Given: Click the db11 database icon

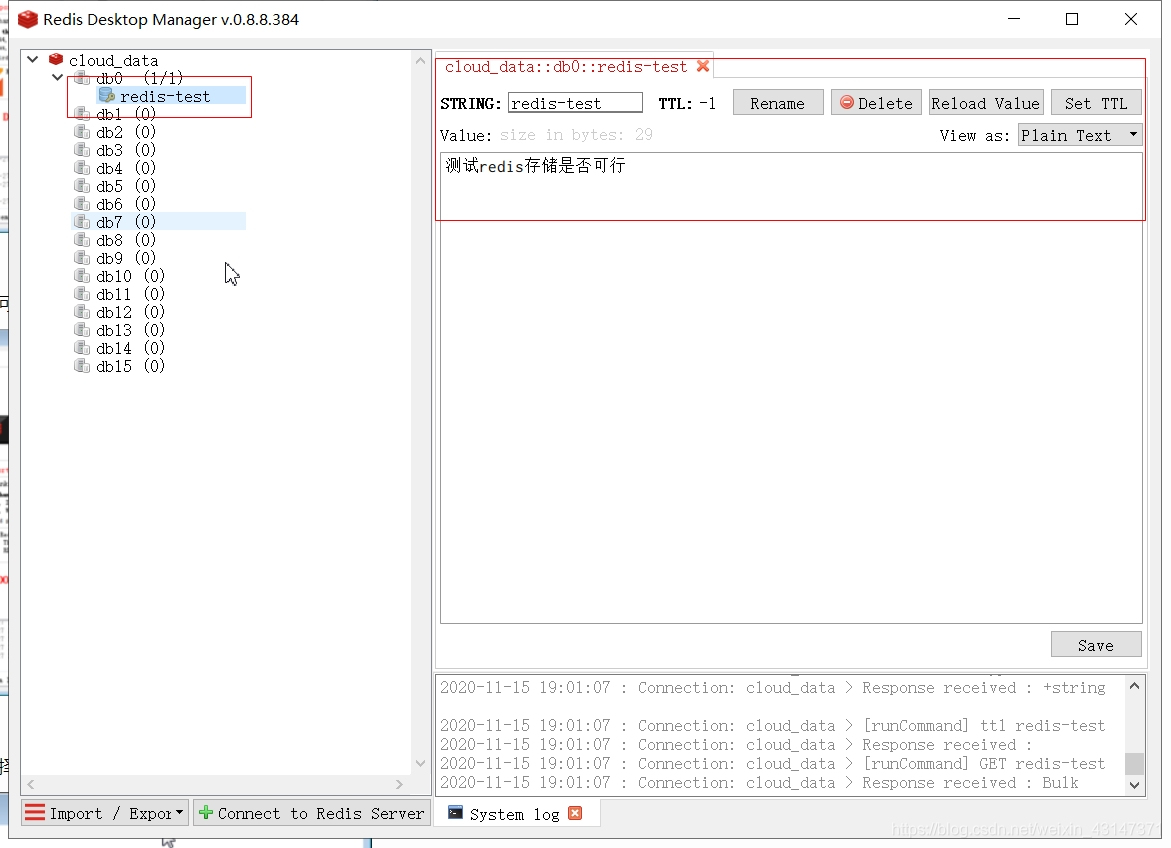Looking at the screenshot, I should (82, 294).
